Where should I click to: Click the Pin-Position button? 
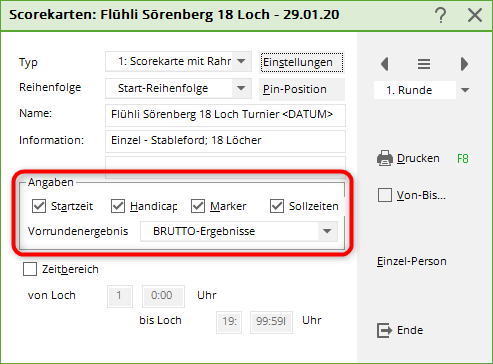tap(302, 89)
